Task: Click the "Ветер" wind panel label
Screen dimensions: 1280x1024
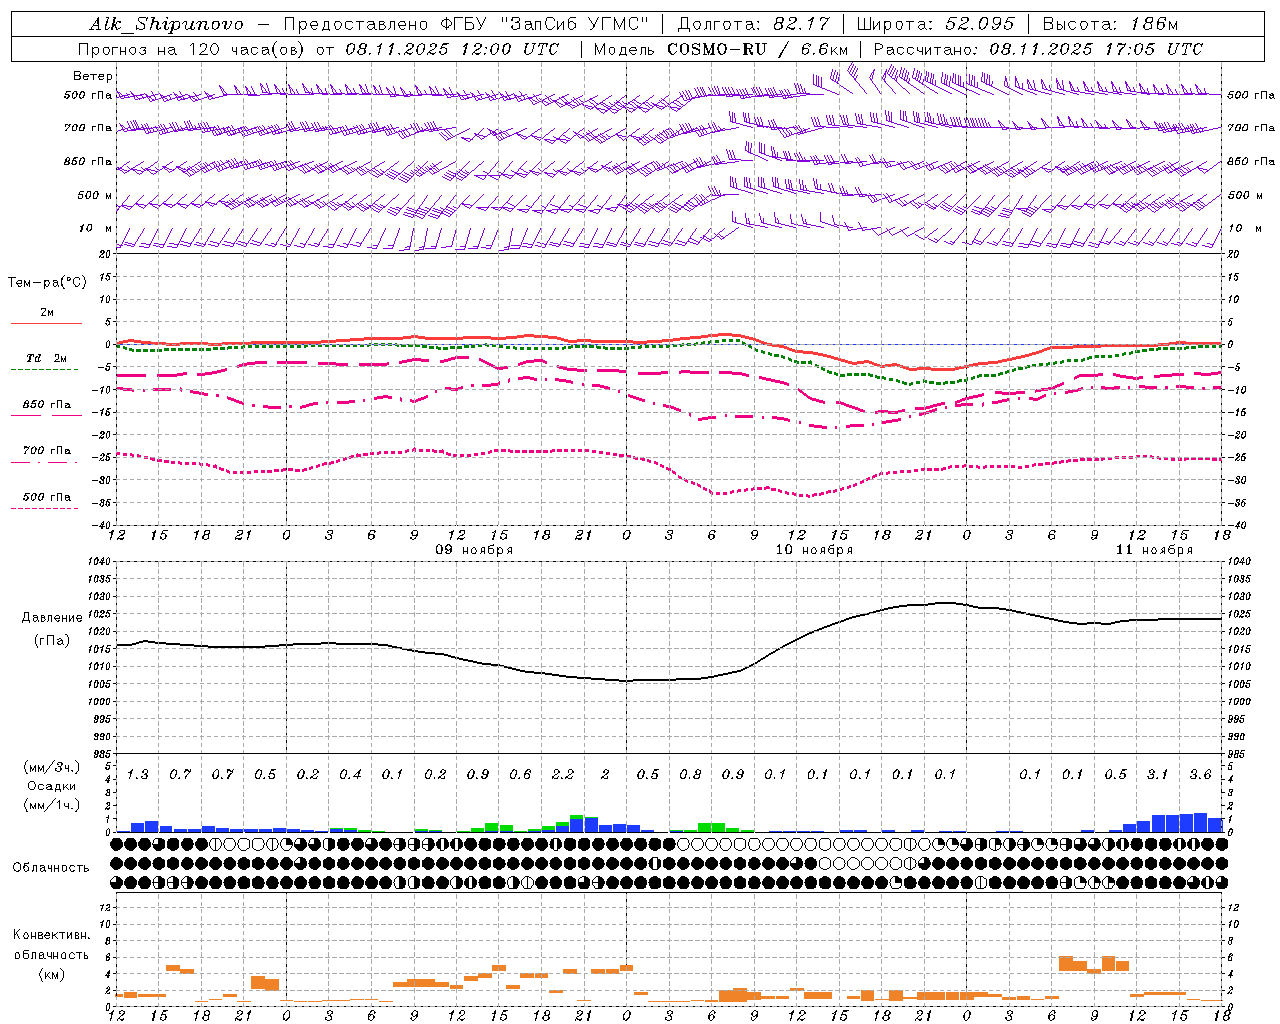Action: click(x=93, y=76)
